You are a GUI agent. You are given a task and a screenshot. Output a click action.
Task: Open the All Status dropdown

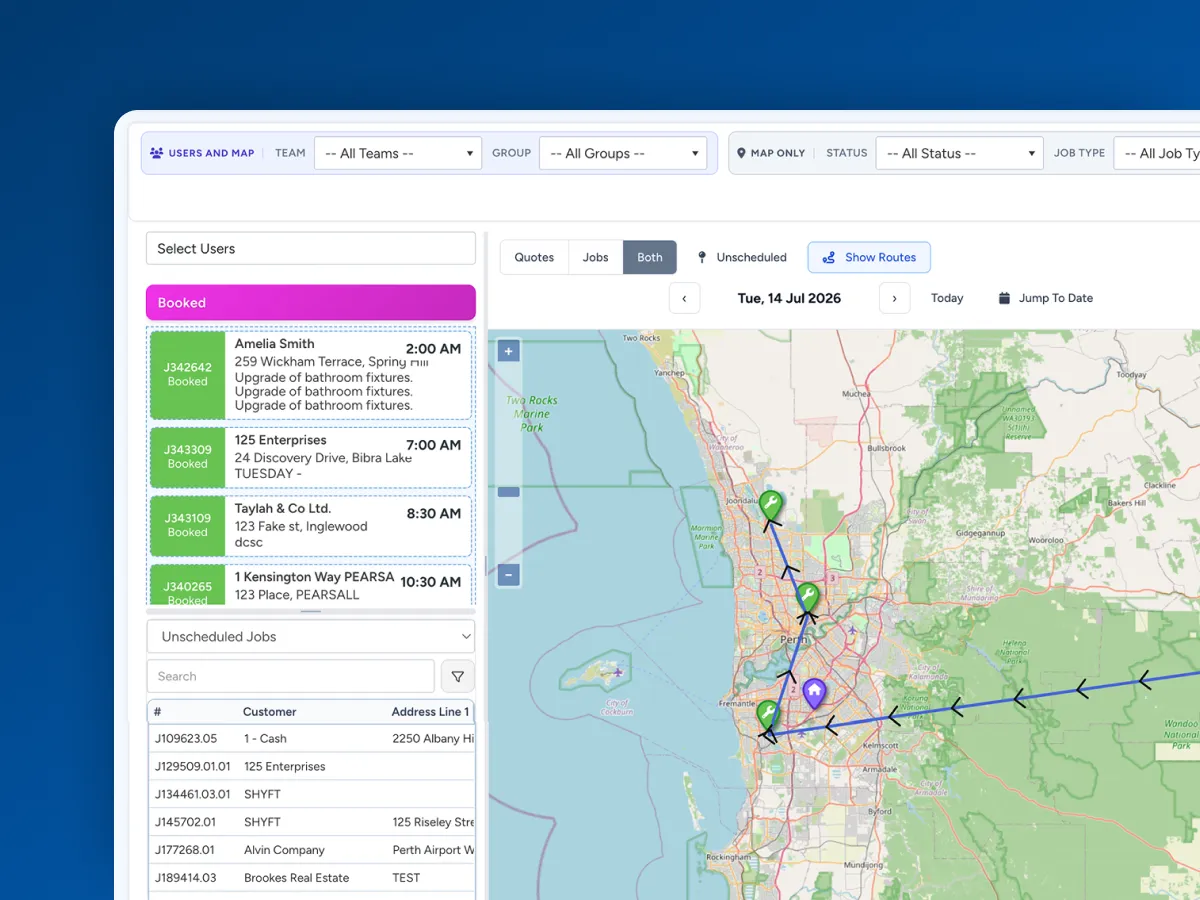pyautogui.click(x=960, y=153)
